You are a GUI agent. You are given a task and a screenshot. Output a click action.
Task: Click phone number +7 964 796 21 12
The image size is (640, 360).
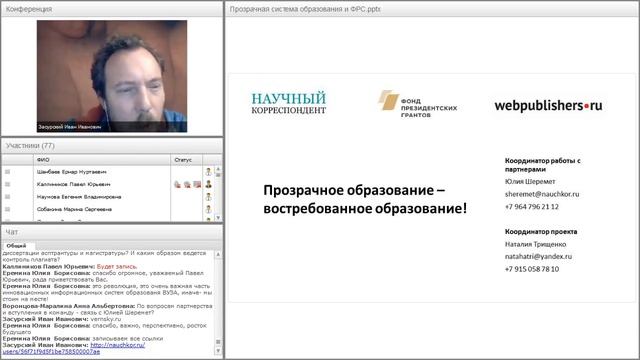(532, 207)
